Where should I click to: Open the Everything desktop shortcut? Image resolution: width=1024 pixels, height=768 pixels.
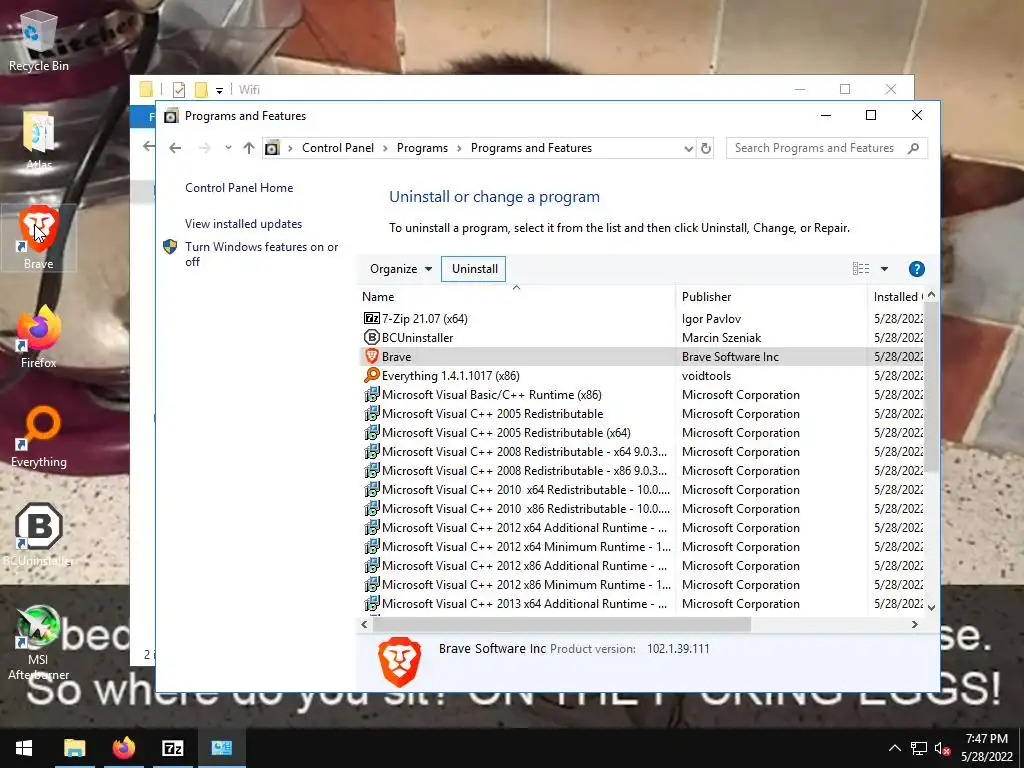[39, 436]
